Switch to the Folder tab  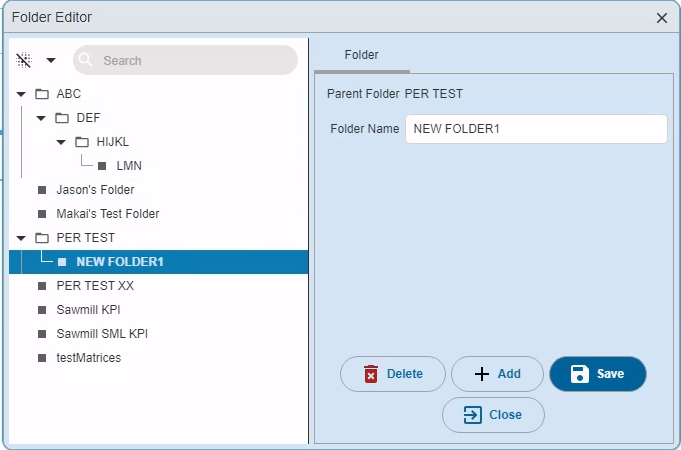pyautogui.click(x=361, y=55)
